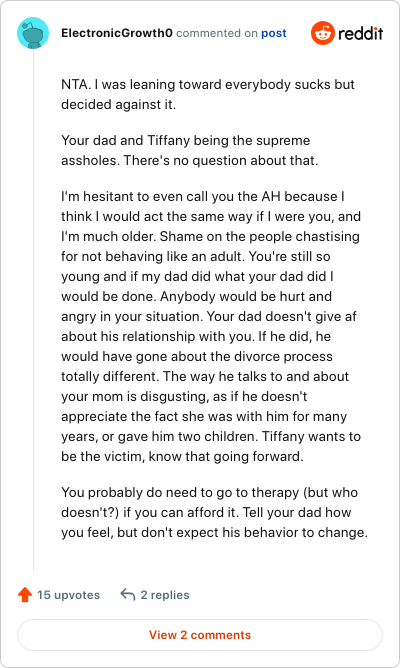Follow the blue "post" link
This screenshot has height=668, width=400.
(x=273, y=33)
